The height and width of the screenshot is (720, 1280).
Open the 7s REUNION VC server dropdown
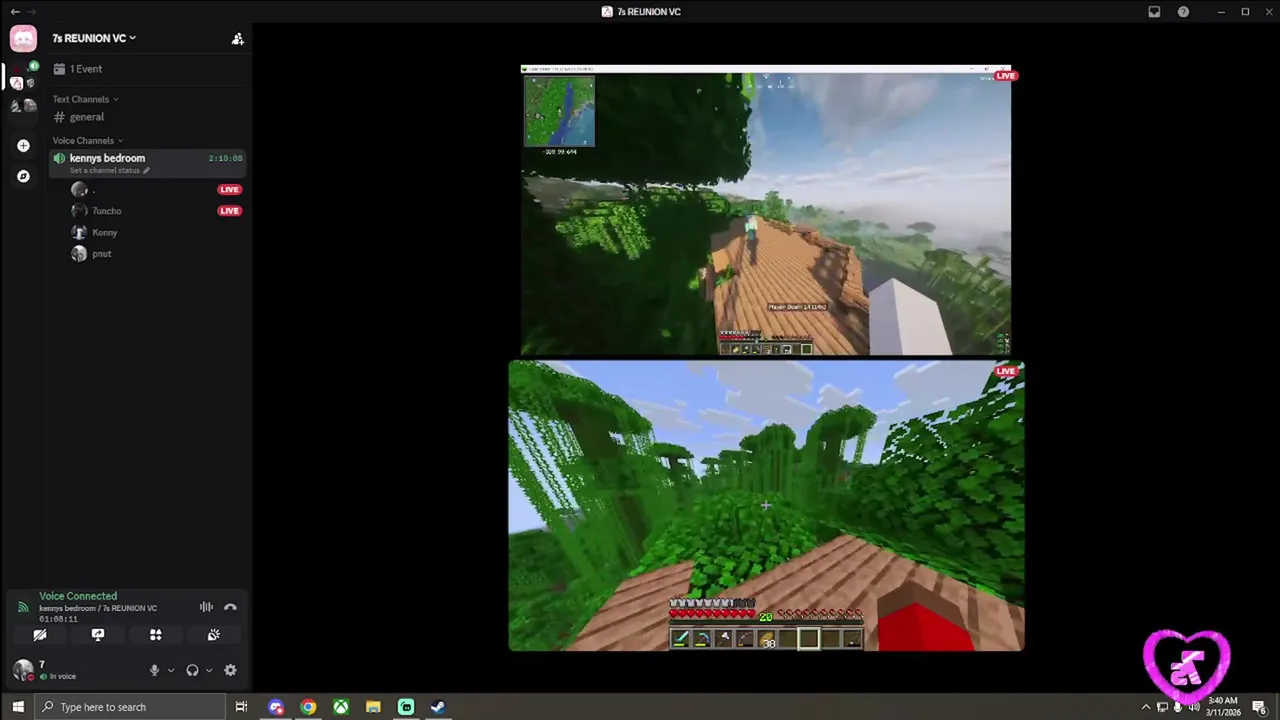94,38
